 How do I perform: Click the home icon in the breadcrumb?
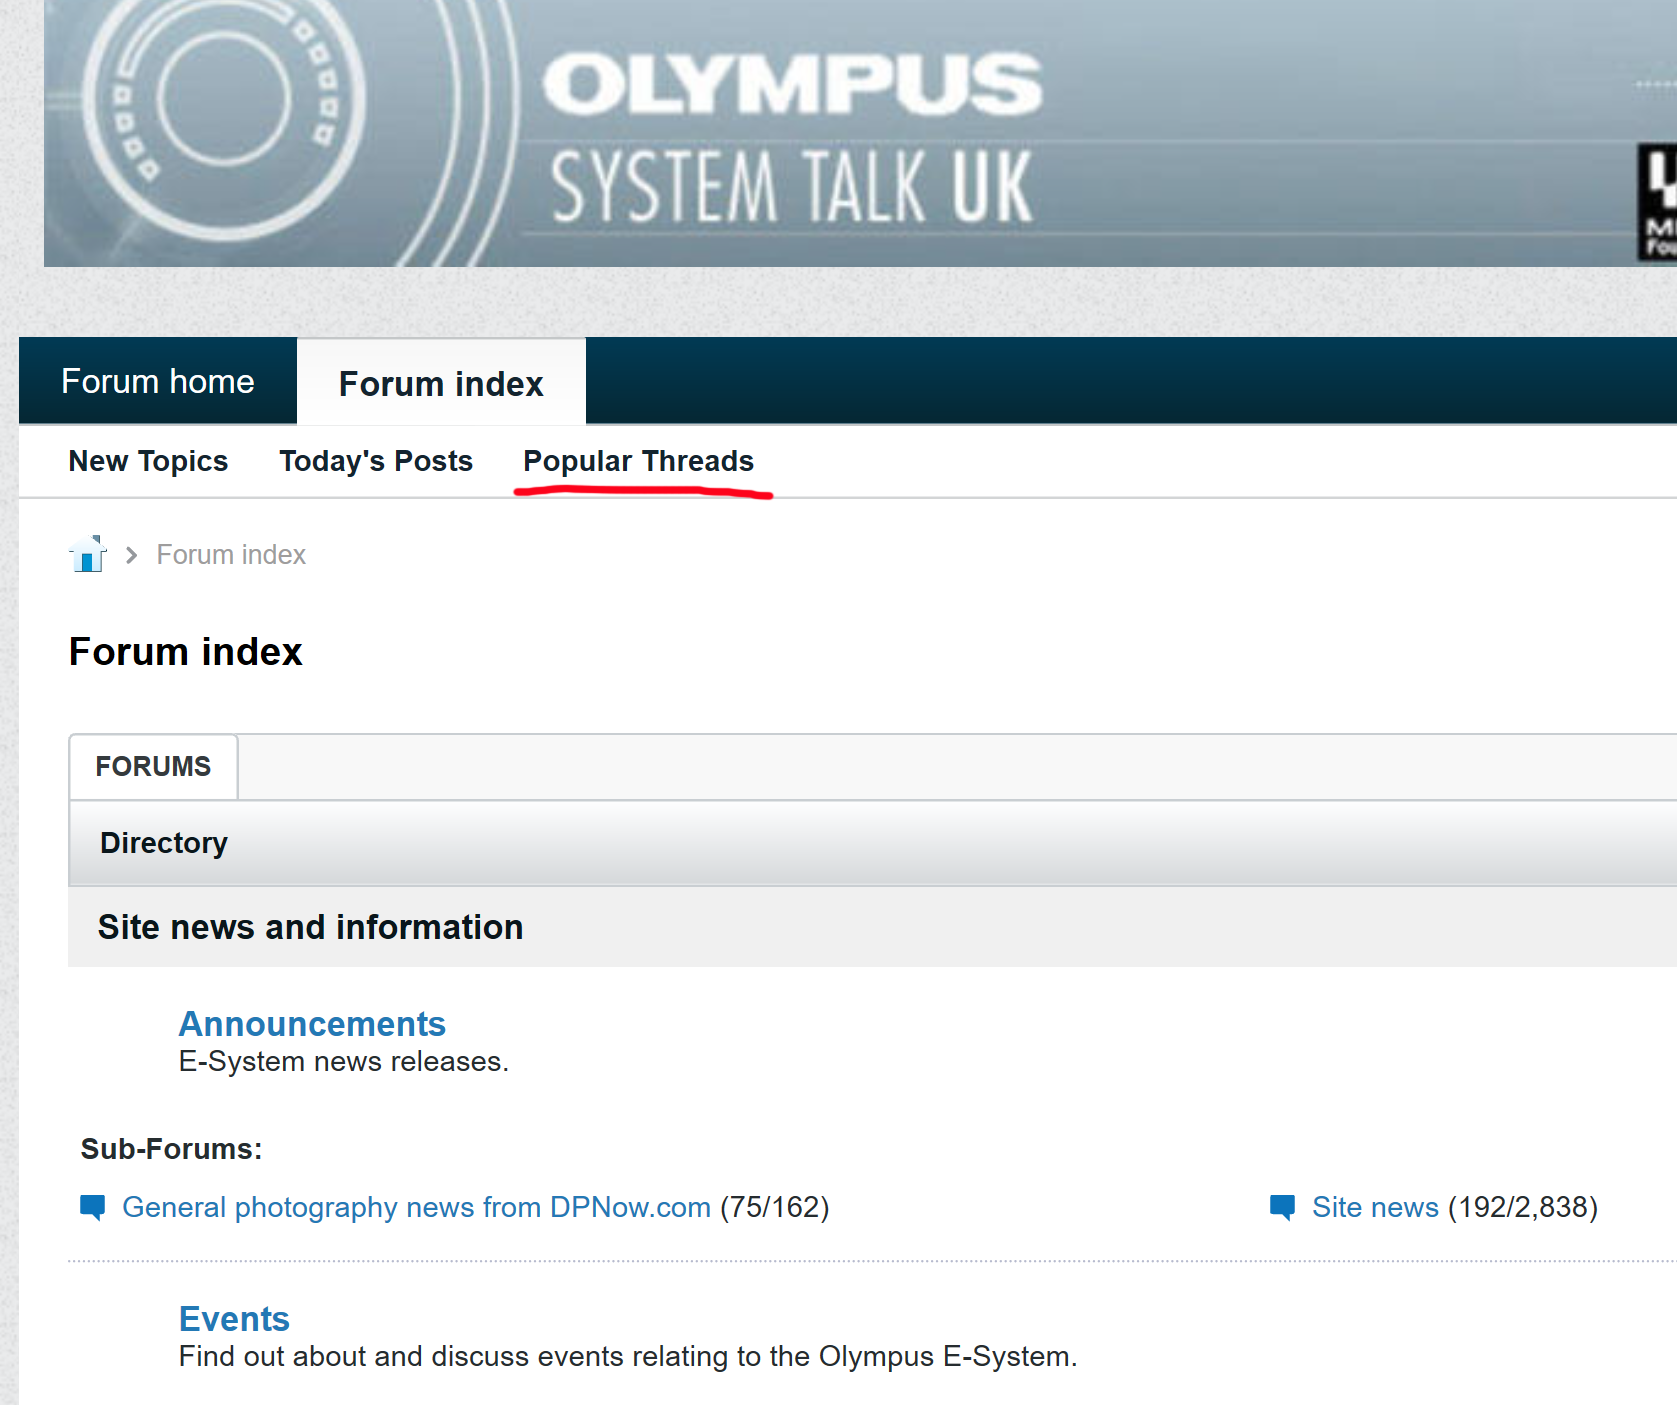point(88,554)
